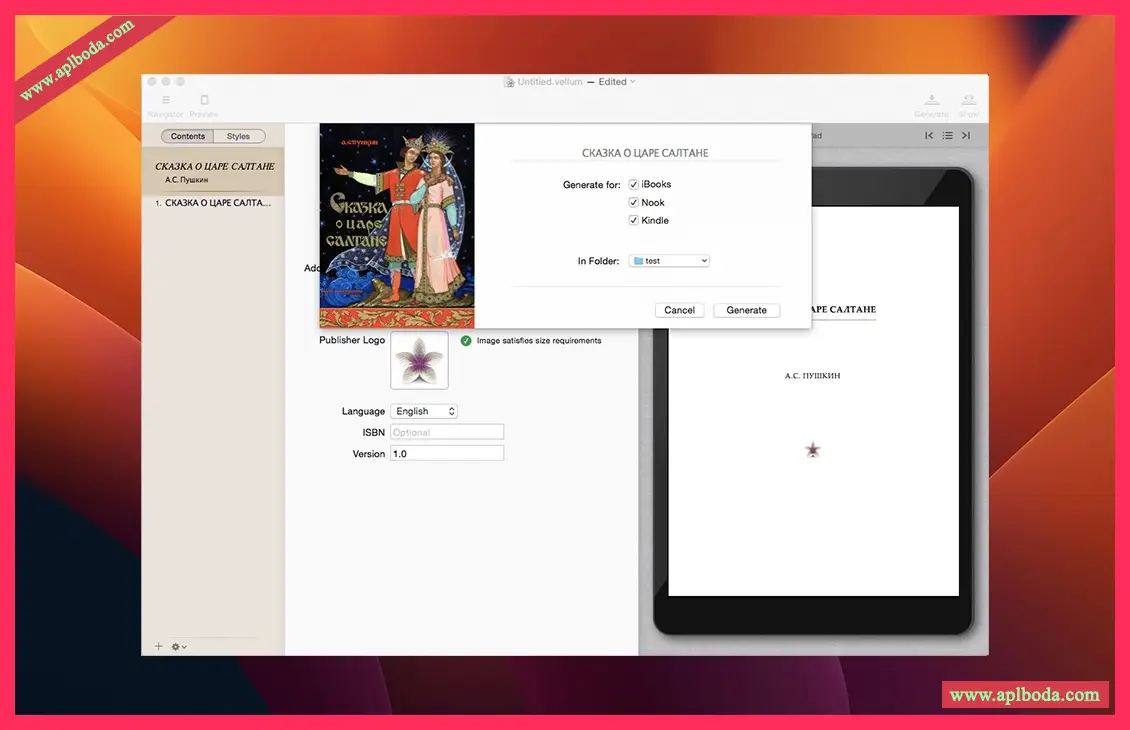Click the Navigator toolbar icon

pos(165,100)
